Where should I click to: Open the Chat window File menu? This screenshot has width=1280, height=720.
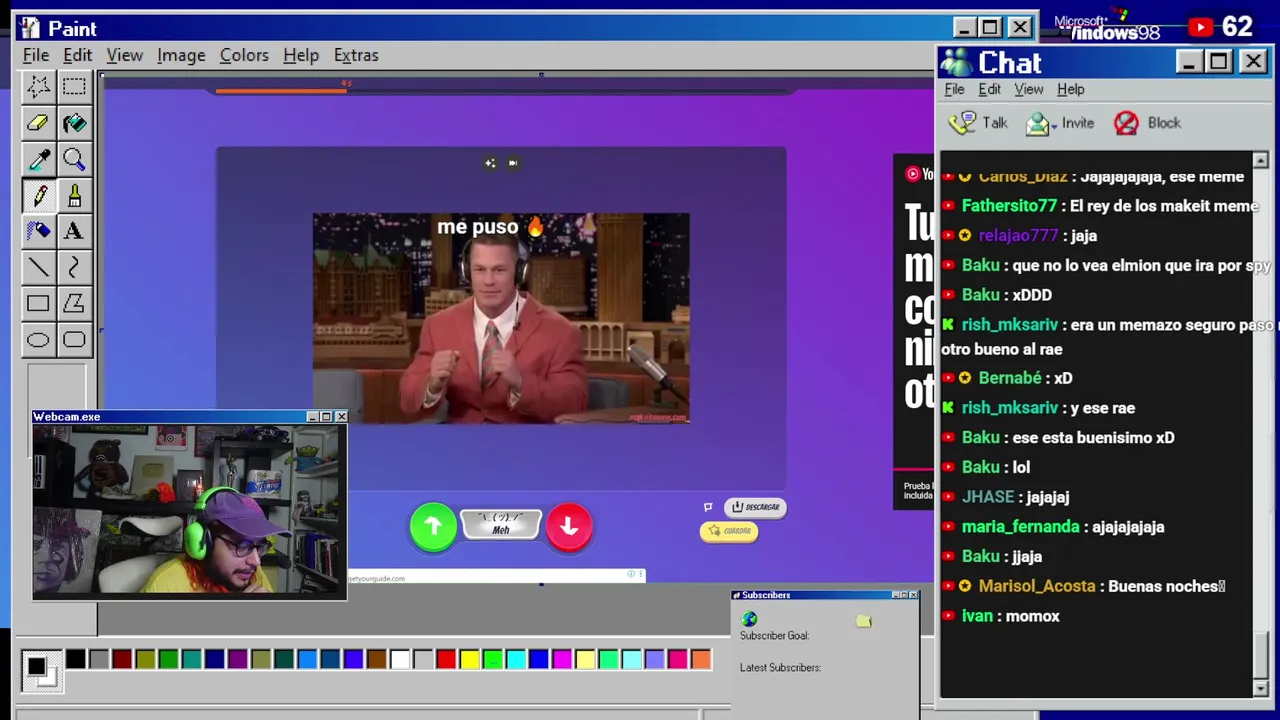tap(954, 89)
